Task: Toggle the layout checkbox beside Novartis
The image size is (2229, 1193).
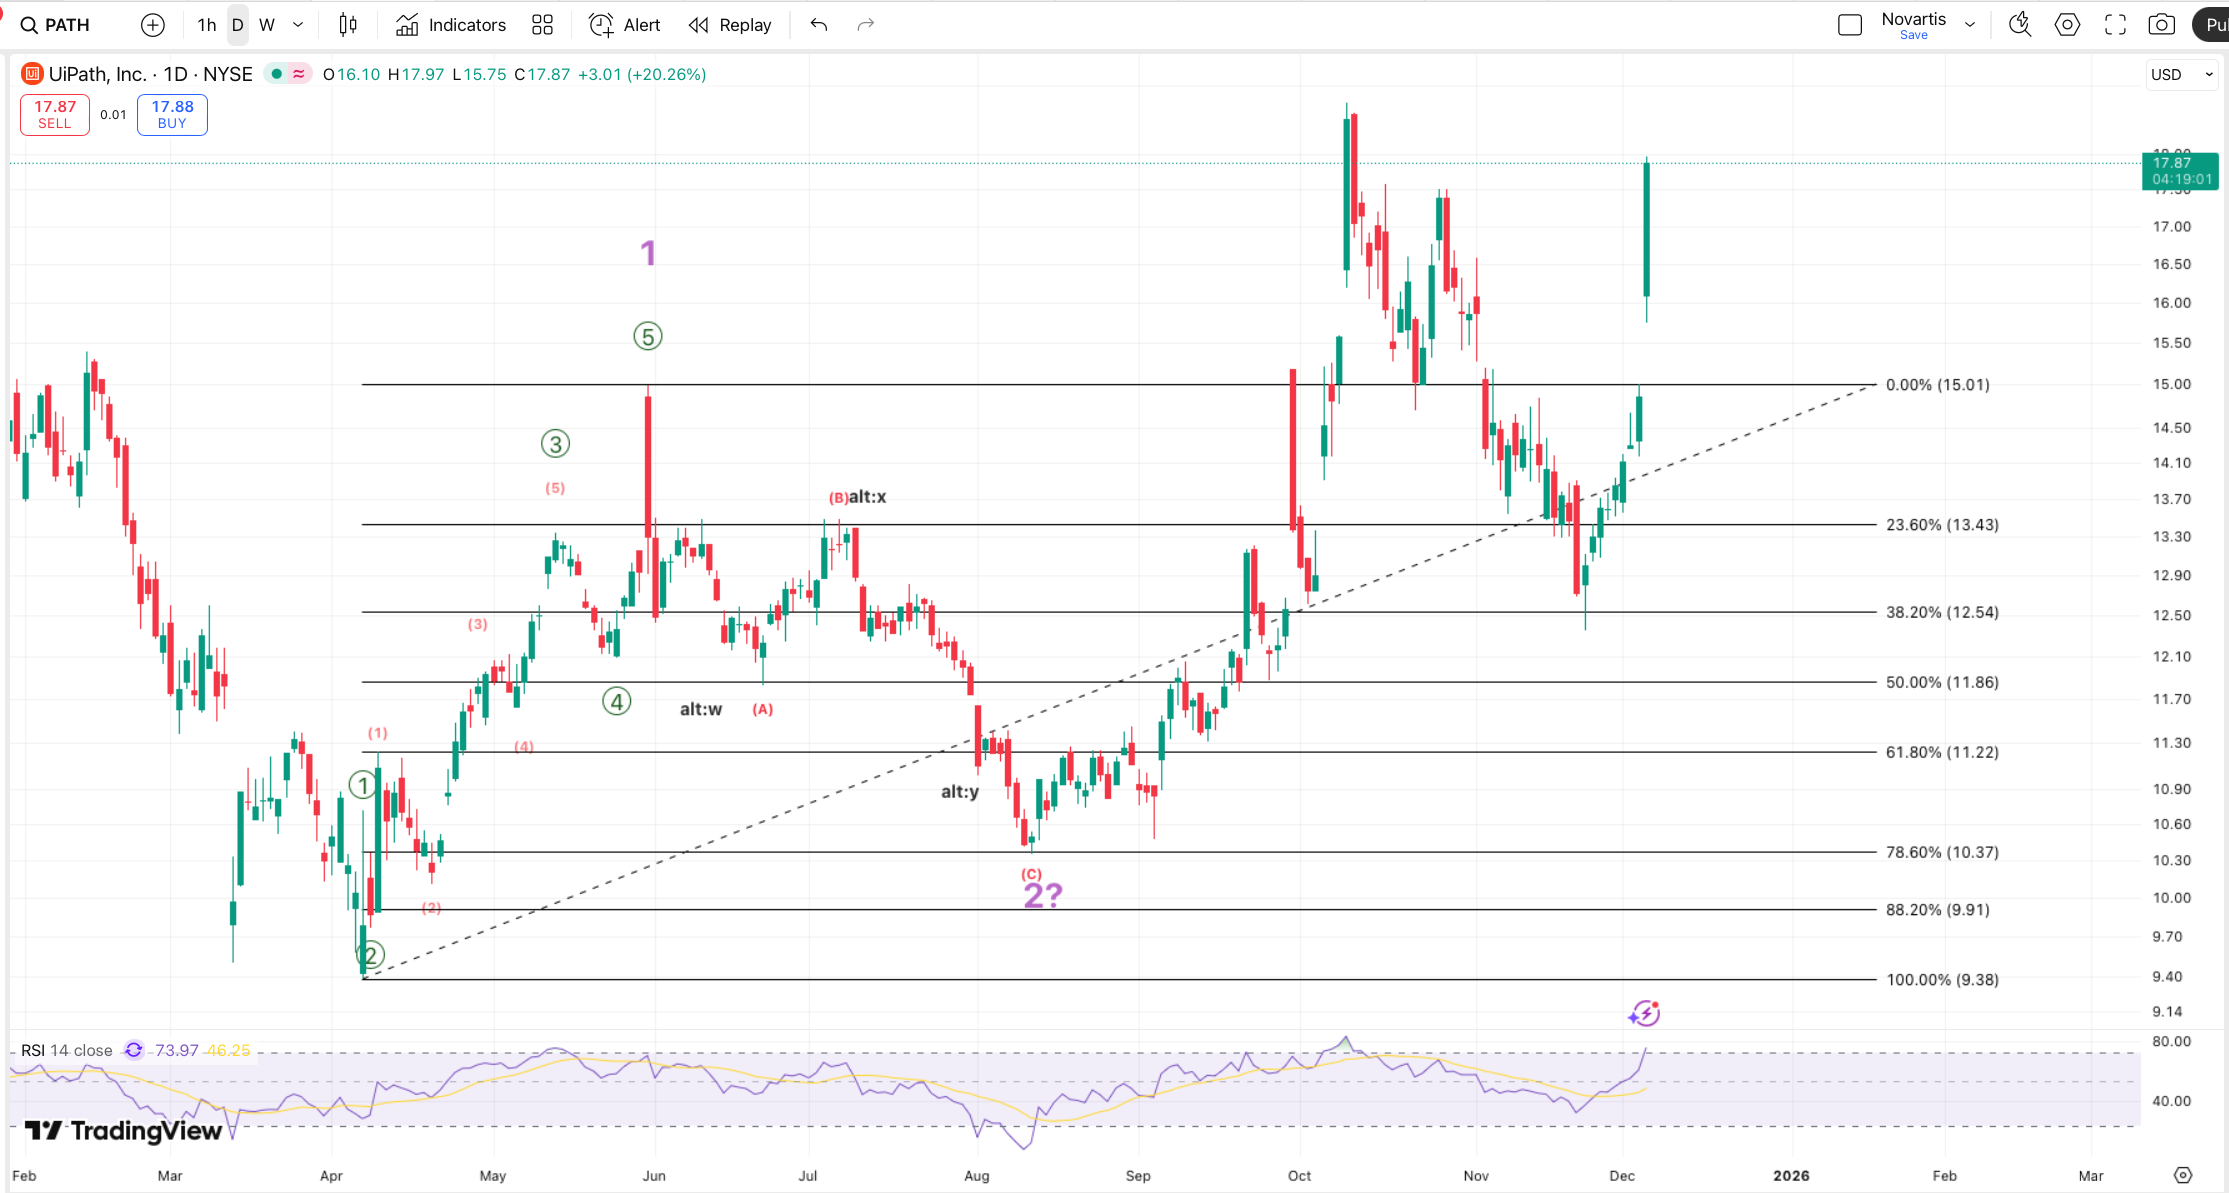Action: [x=1849, y=25]
